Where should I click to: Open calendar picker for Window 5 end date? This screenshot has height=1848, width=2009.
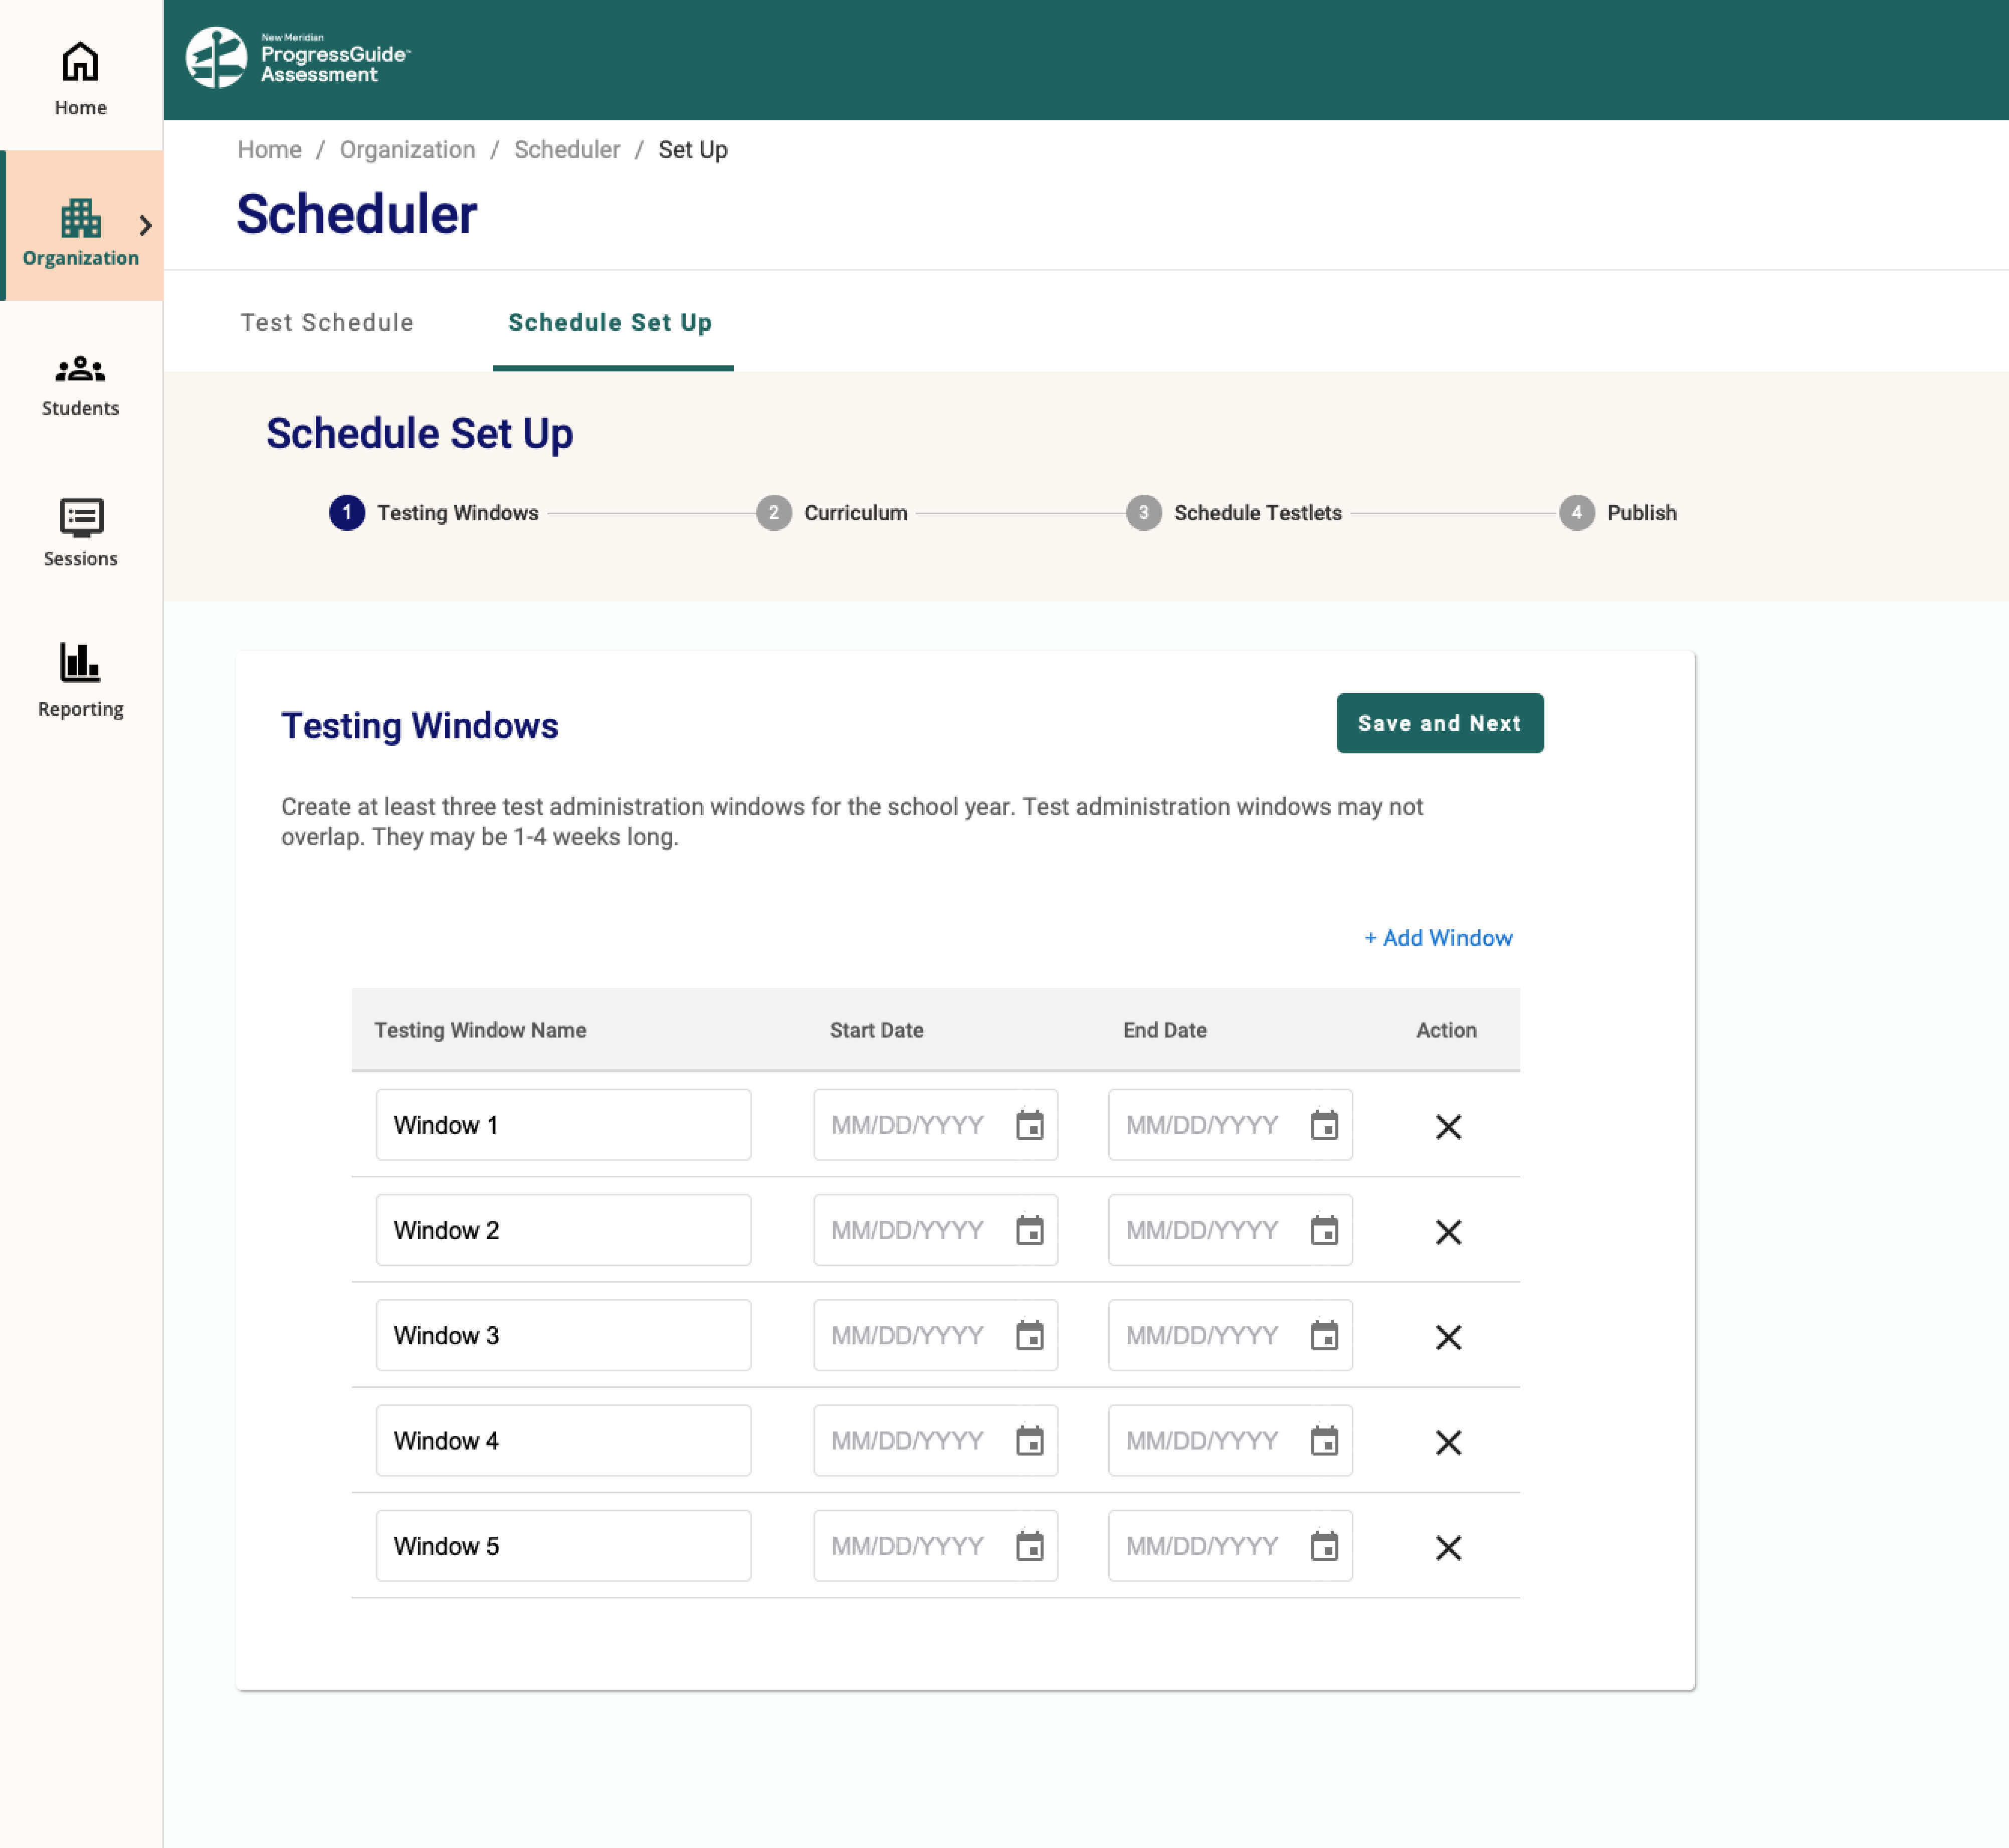tap(1324, 1547)
